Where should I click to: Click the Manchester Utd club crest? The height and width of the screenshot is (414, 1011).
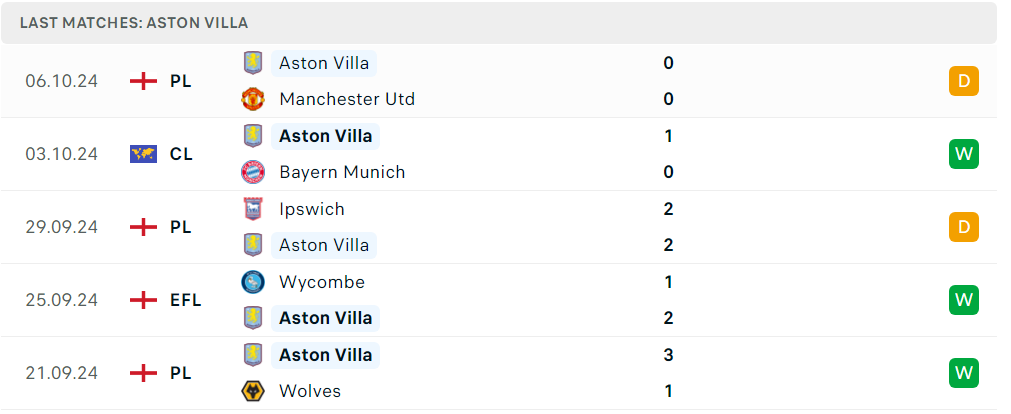253,99
